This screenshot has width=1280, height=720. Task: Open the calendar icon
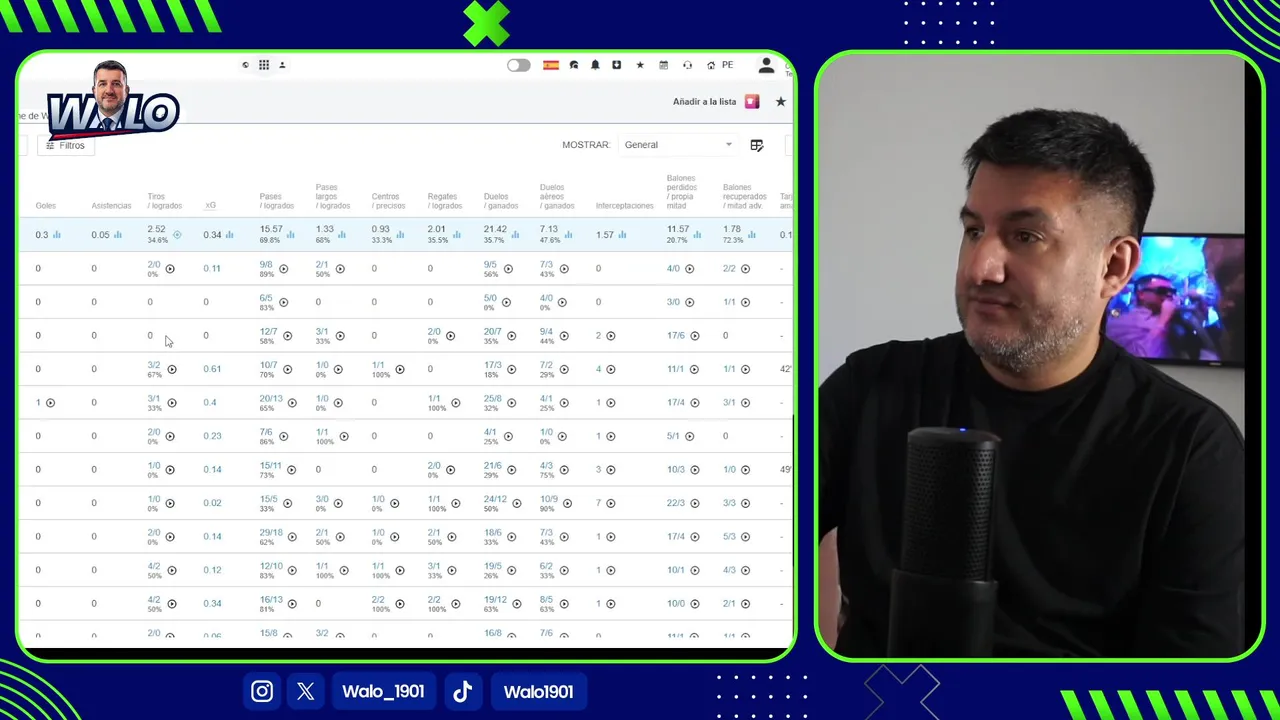(x=663, y=65)
